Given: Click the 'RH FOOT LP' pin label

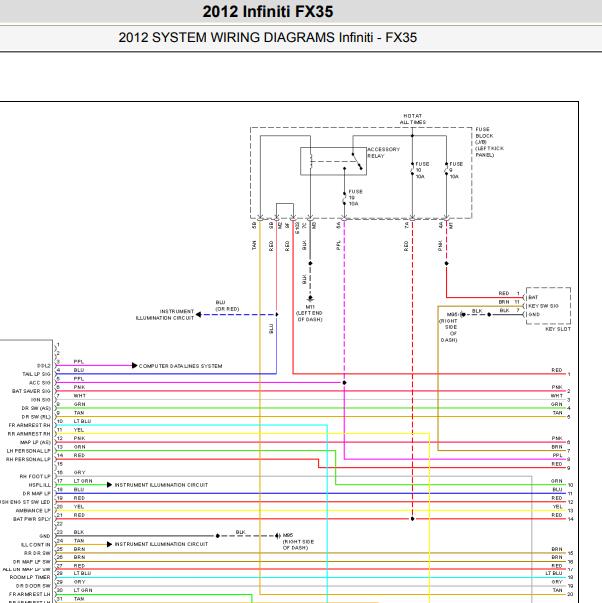Looking at the screenshot, I should coord(35,476).
